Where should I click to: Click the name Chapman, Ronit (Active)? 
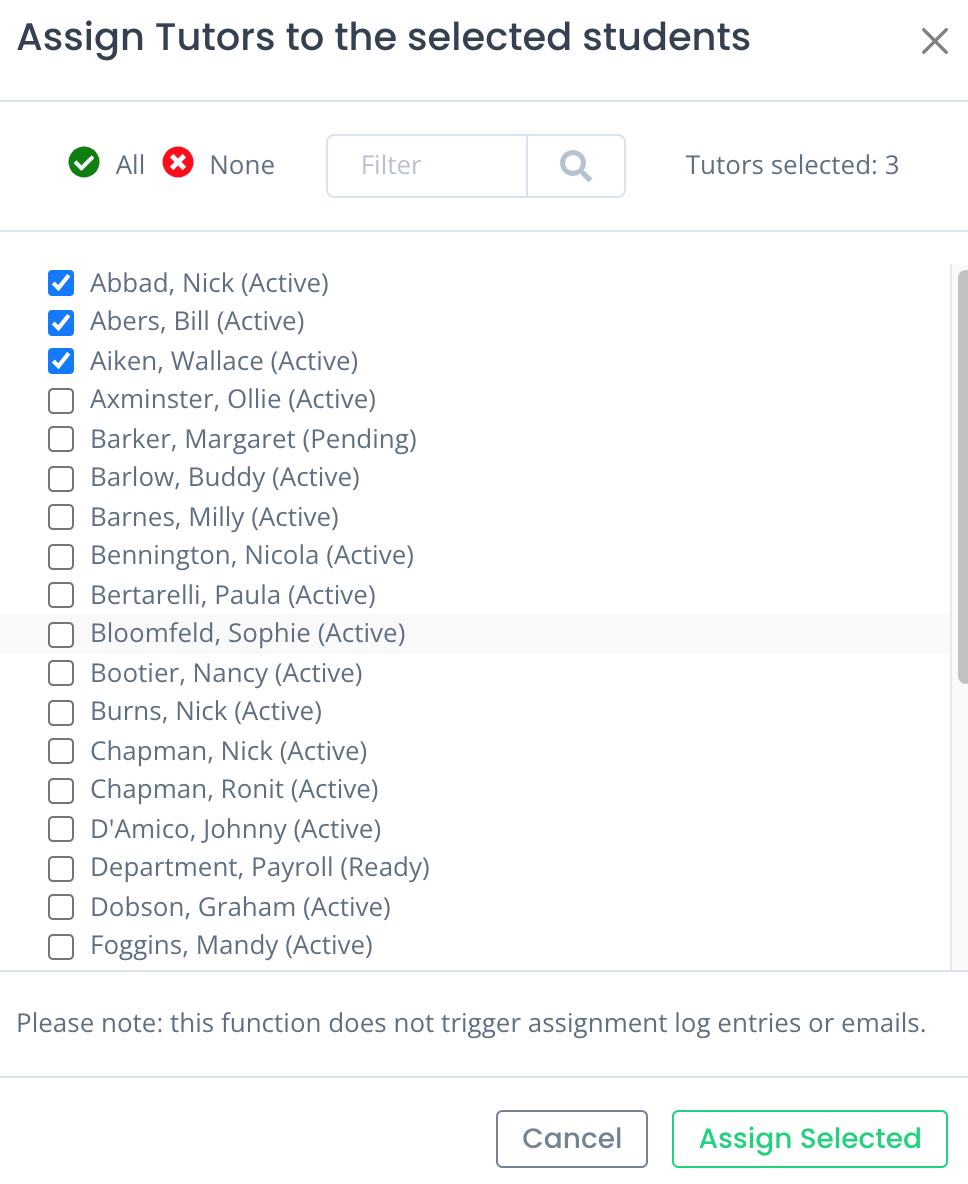(x=234, y=790)
